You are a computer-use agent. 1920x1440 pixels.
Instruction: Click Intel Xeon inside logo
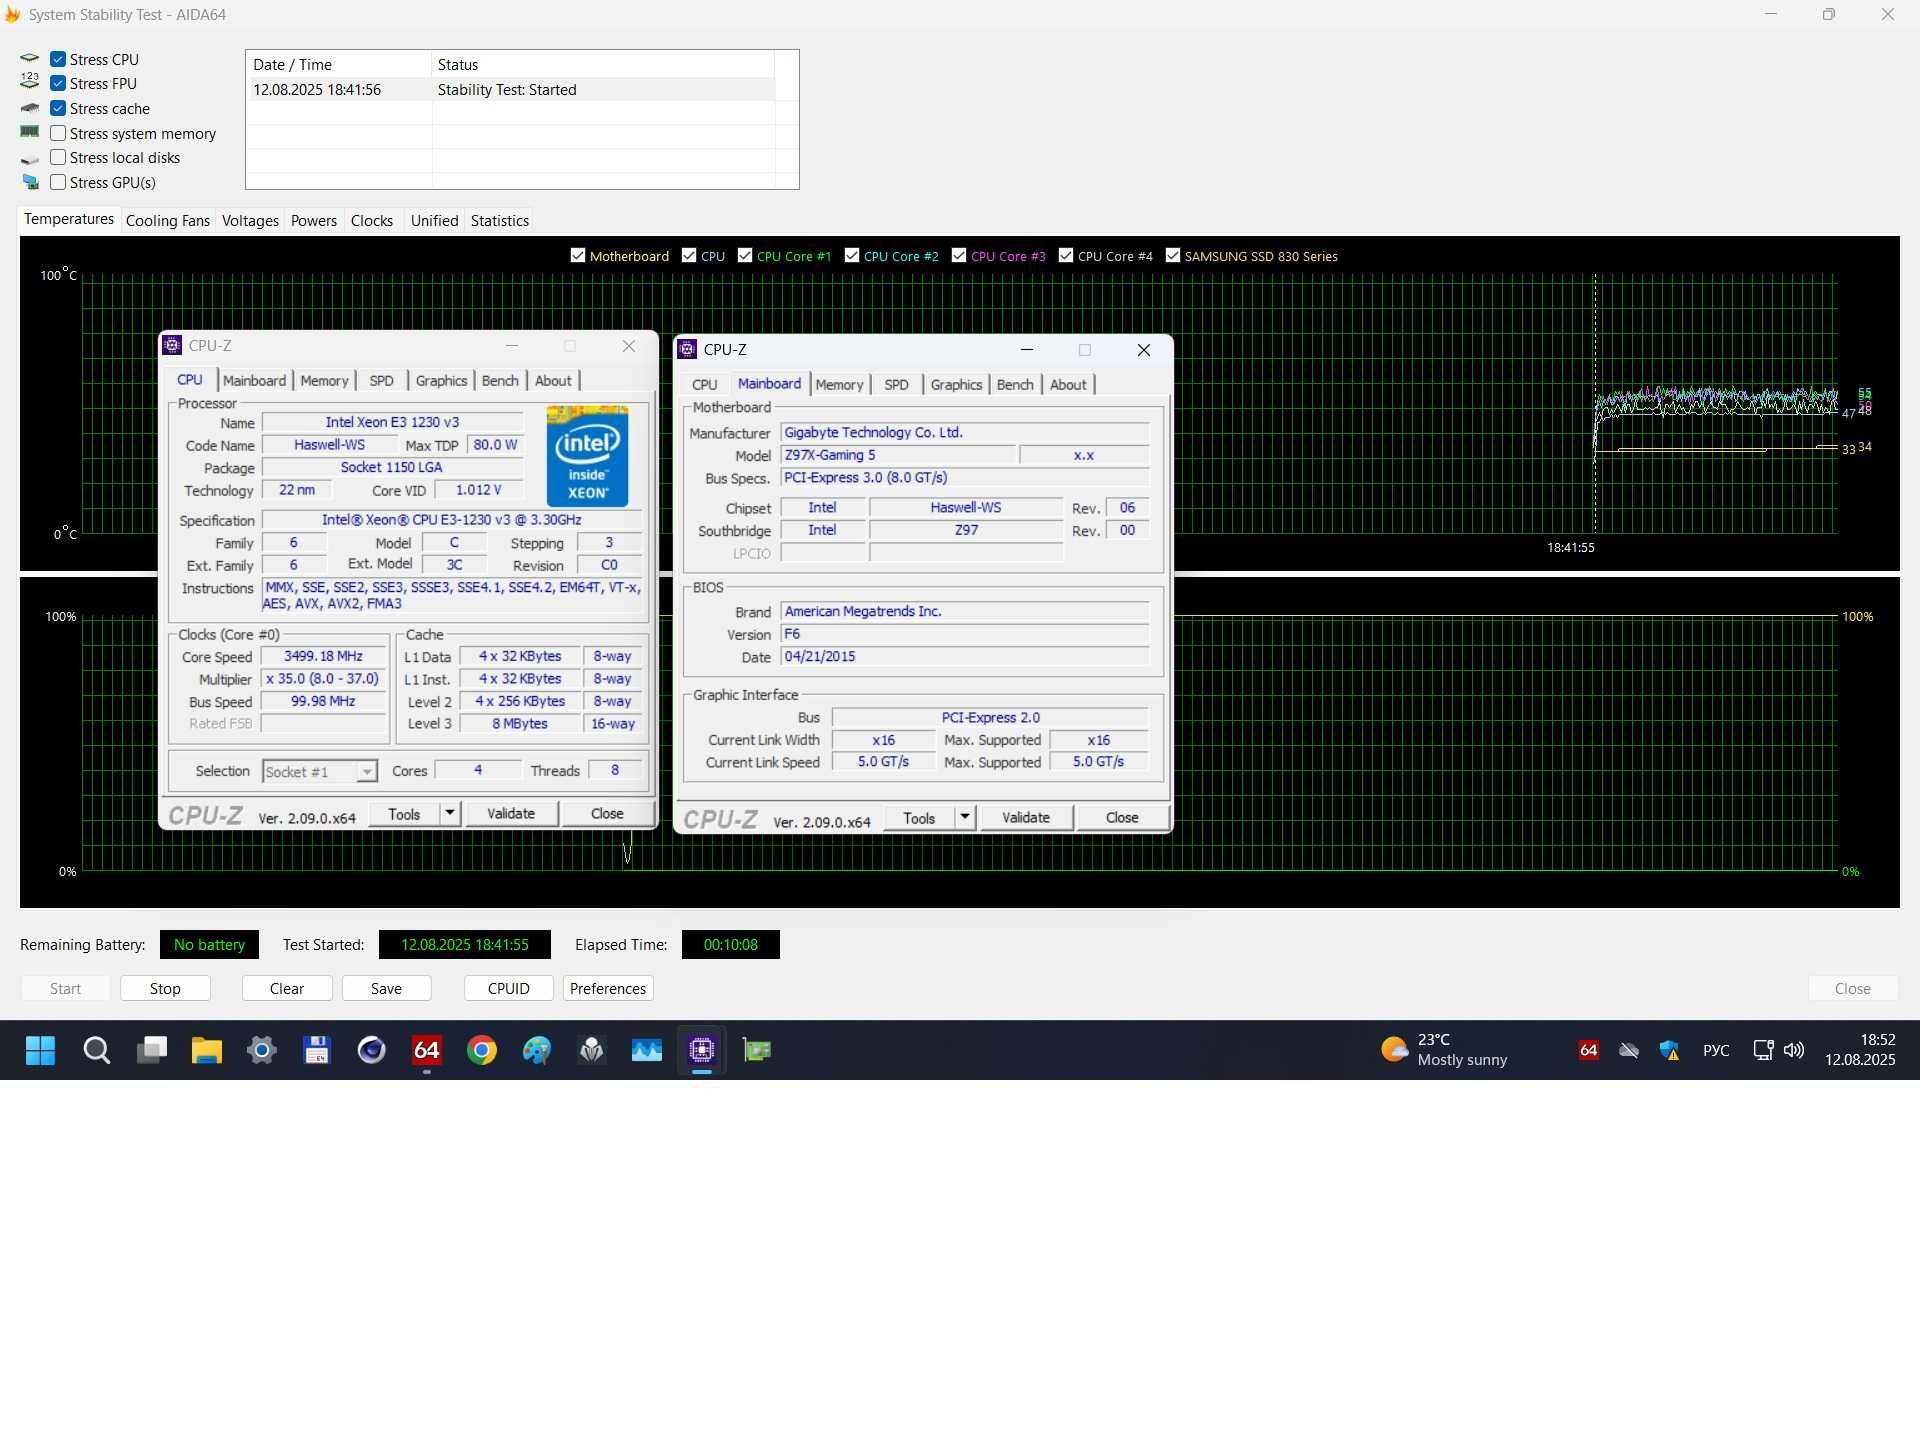(x=588, y=456)
